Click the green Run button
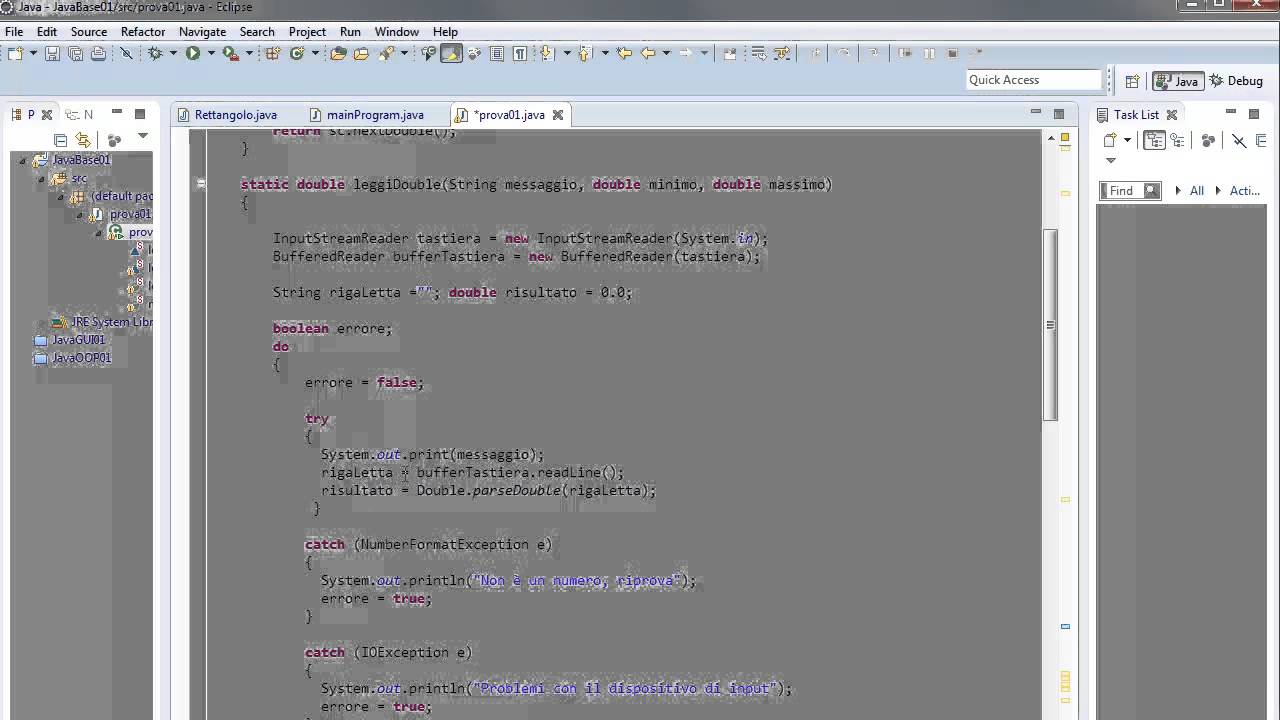Viewport: 1280px width, 720px height. (193, 53)
